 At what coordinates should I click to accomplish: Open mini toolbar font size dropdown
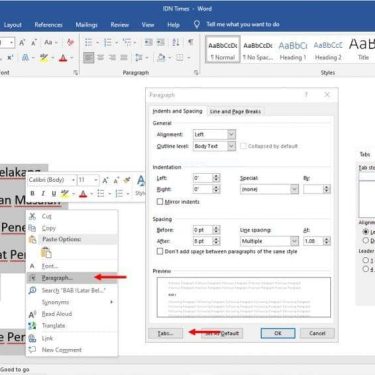pyautogui.click(x=96, y=180)
